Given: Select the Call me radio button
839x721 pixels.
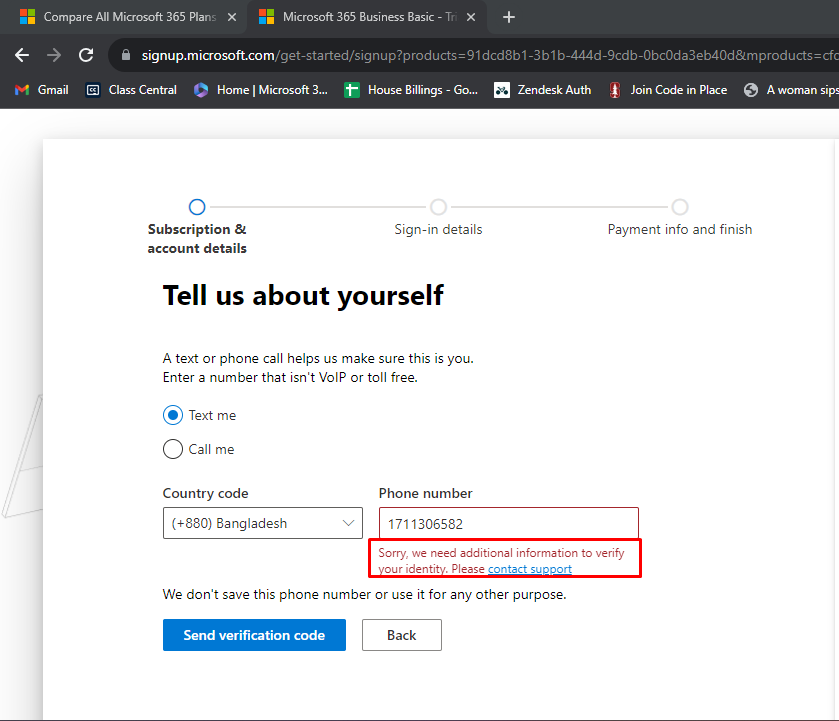Looking at the screenshot, I should (x=173, y=449).
